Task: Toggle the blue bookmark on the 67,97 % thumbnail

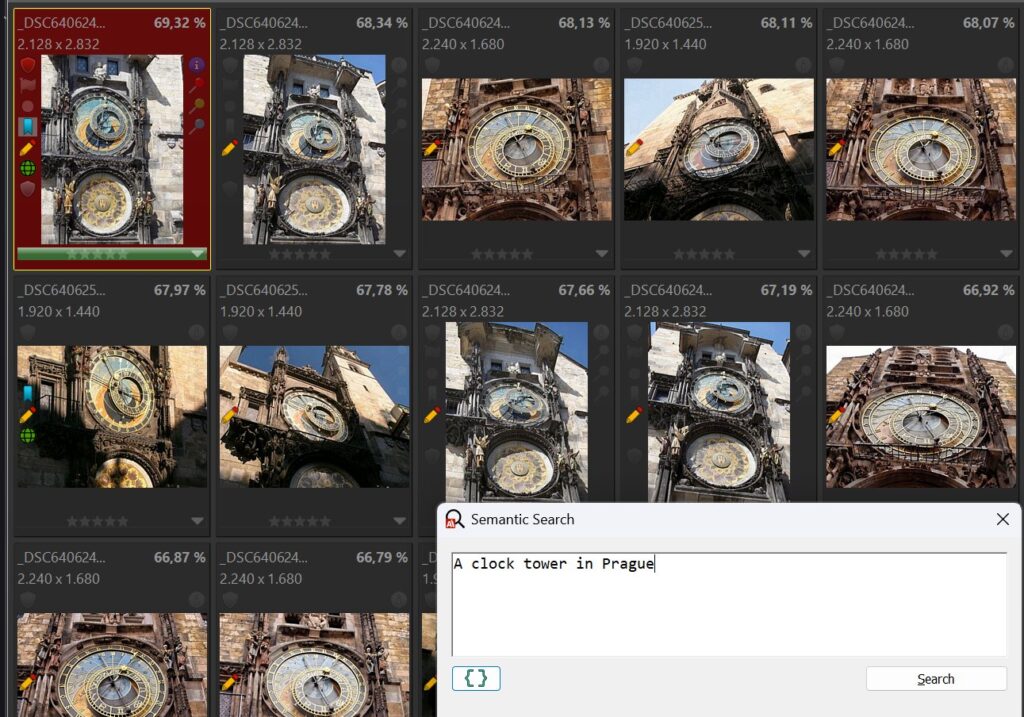Action: pyautogui.click(x=27, y=393)
